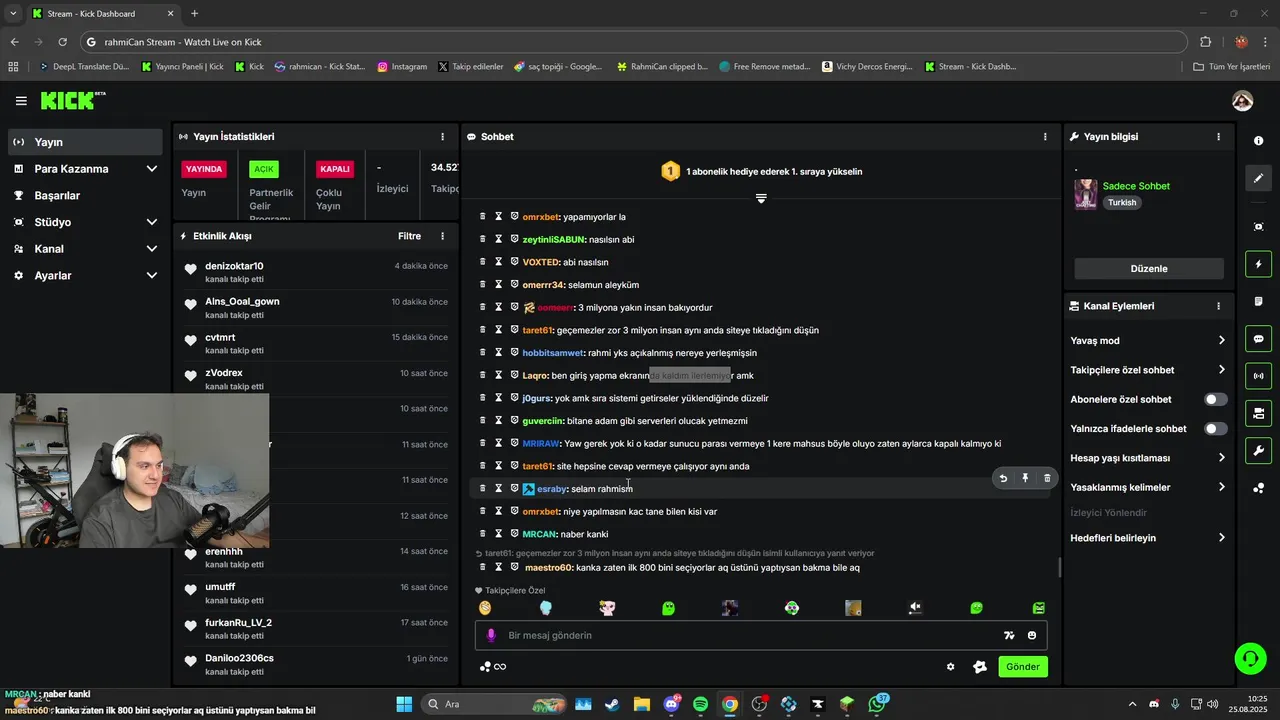Click the Sadece Sohbet category thumbnail
1280x720 pixels.
(1086, 194)
